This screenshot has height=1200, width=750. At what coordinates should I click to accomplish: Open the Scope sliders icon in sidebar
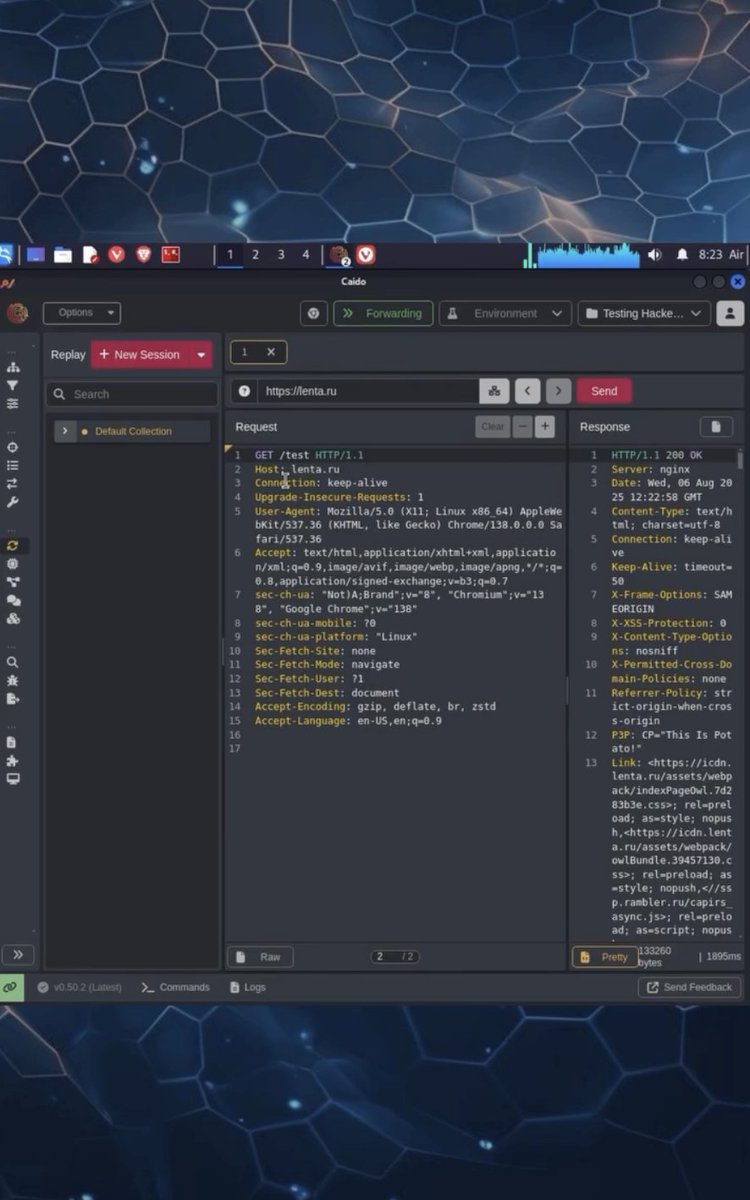point(13,403)
